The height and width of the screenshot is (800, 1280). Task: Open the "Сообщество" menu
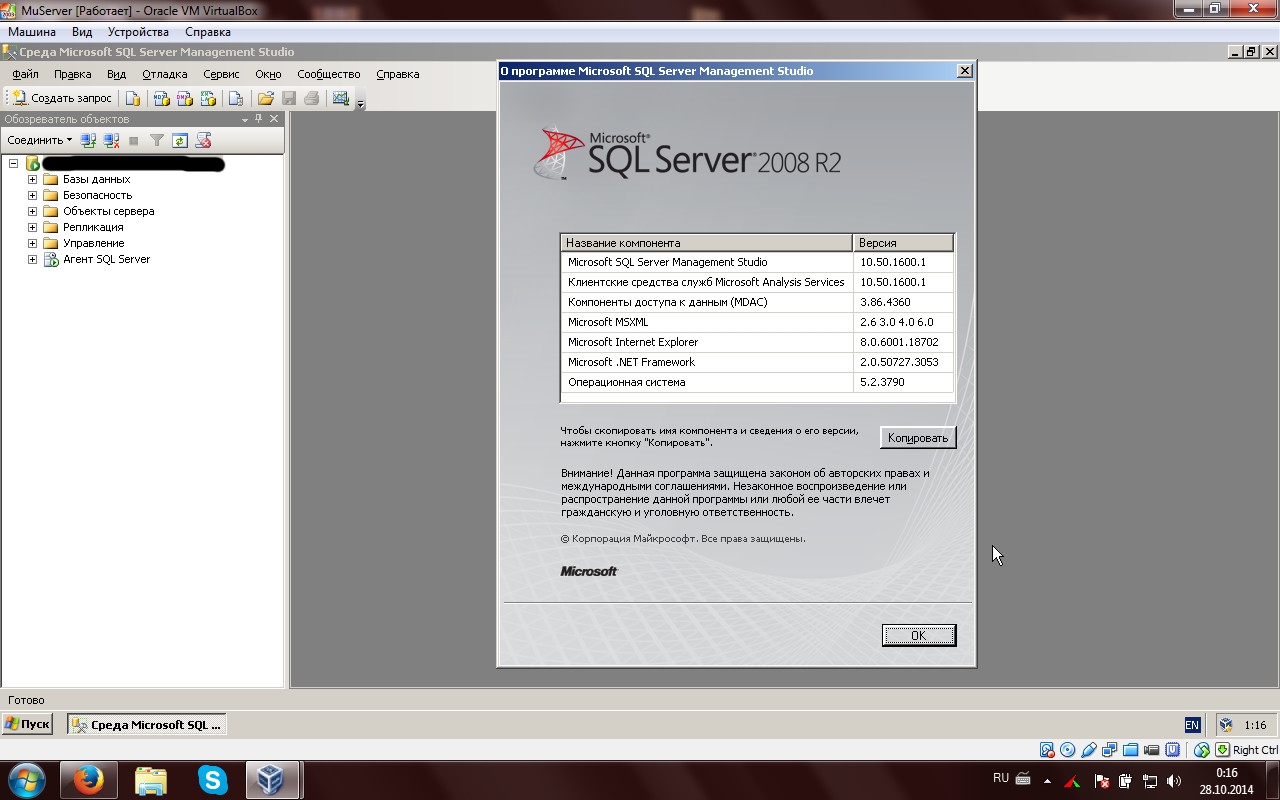click(328, 74)
